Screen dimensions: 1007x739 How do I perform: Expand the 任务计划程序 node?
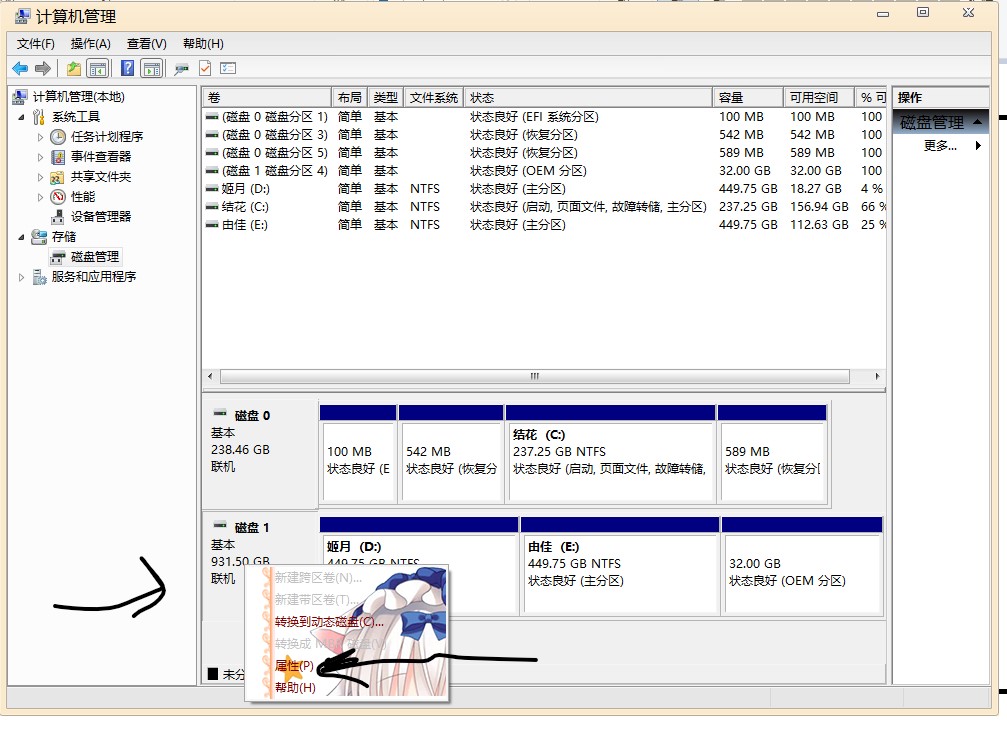pyautogui.click(x=40, y=137)
